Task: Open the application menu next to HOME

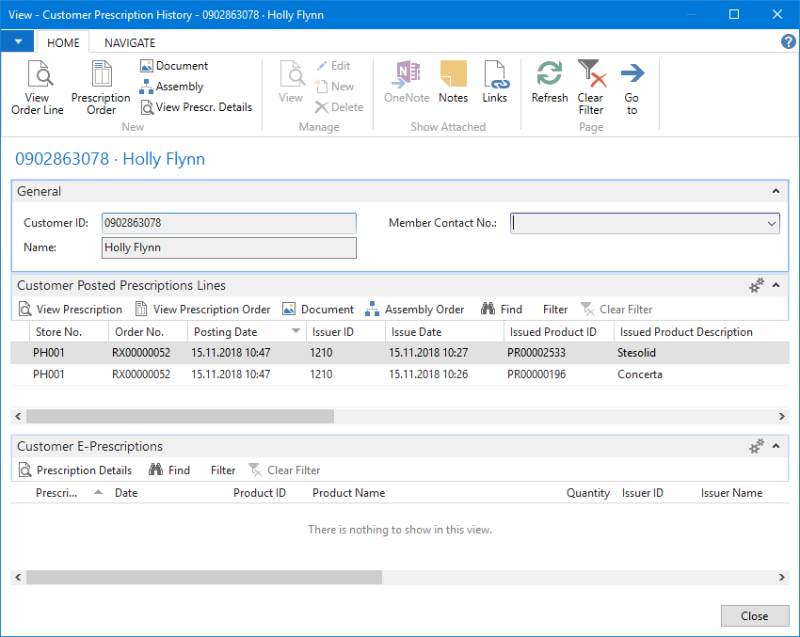Action: click(17, 40)
